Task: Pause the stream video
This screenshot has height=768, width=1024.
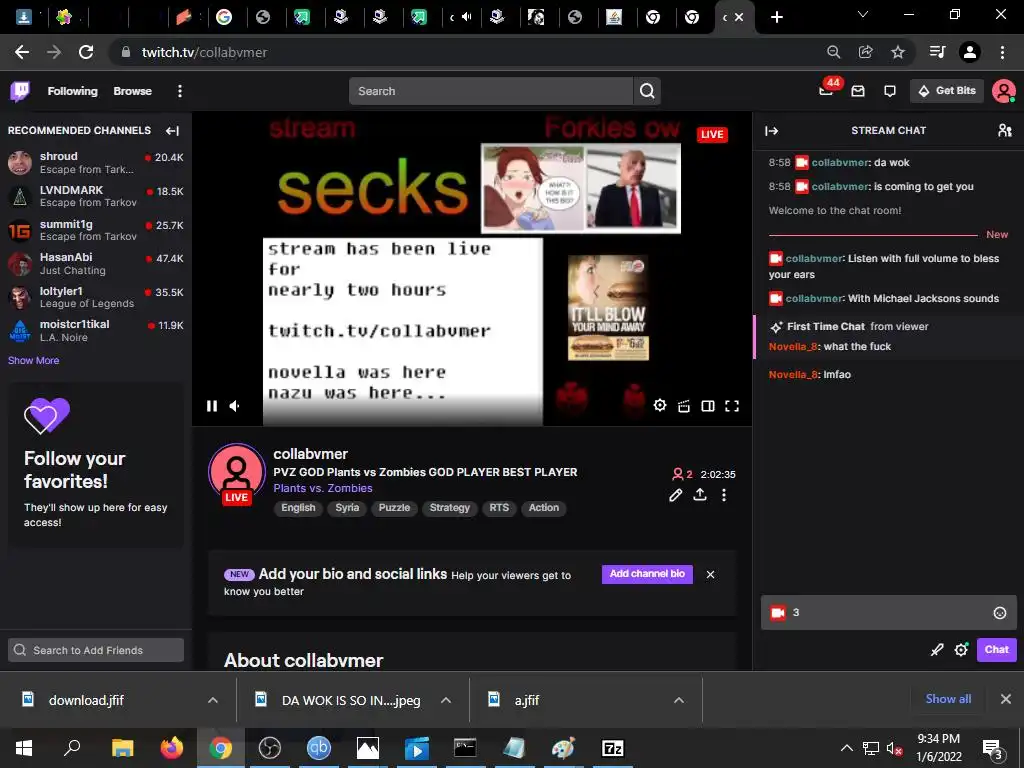Action: (212, 406)
